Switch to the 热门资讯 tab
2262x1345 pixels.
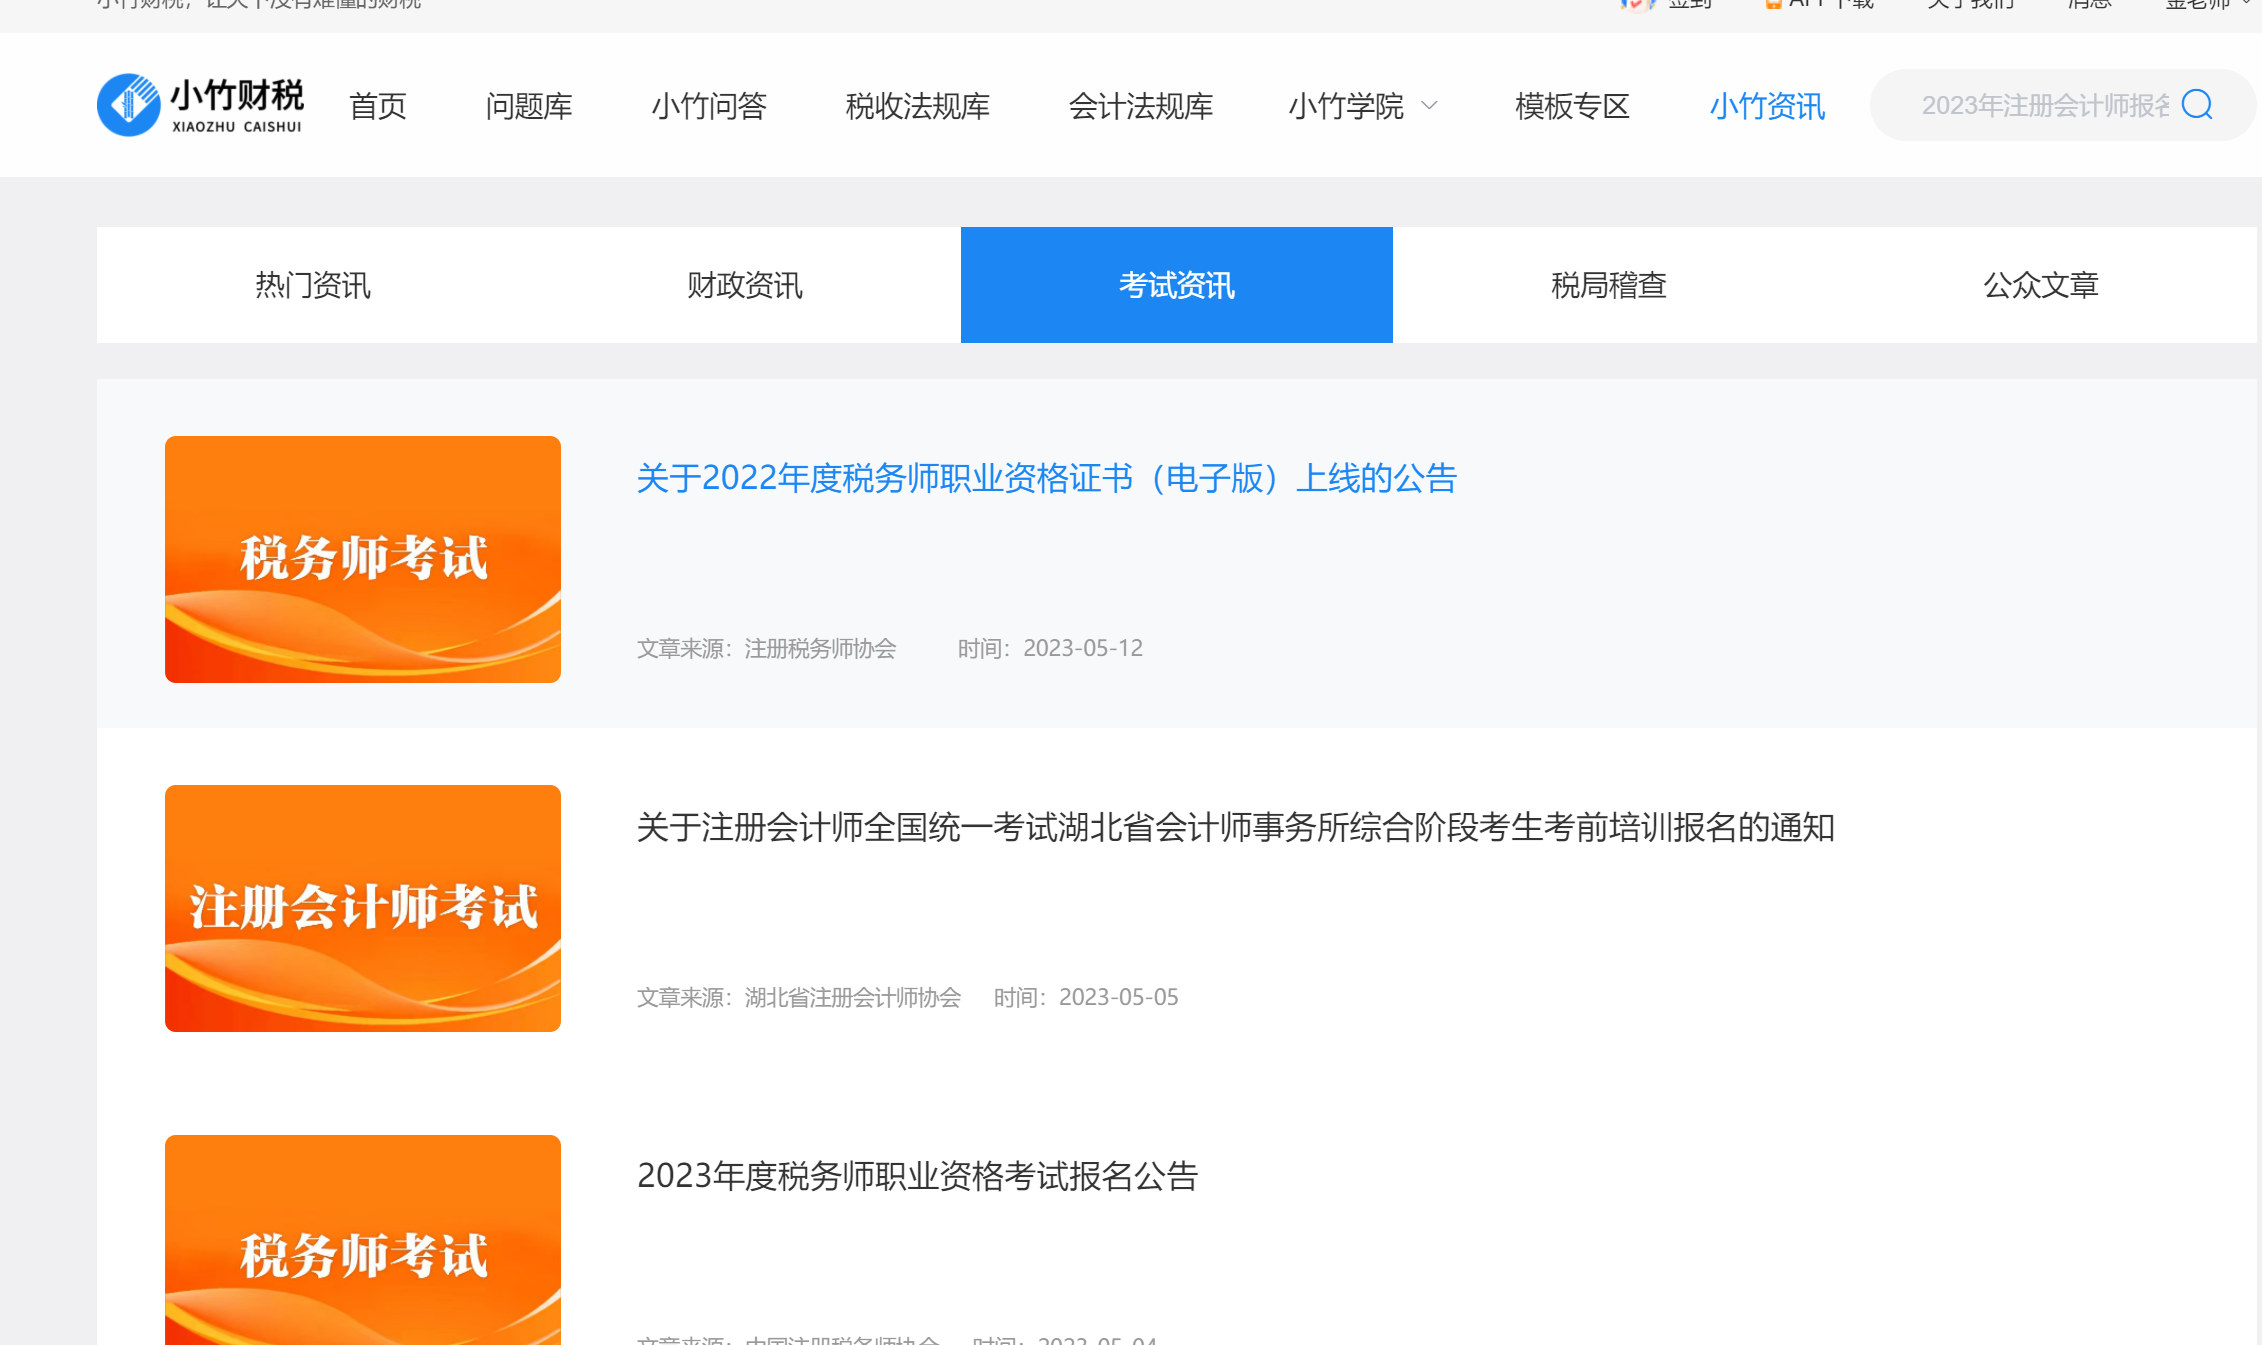pos(313,285)
